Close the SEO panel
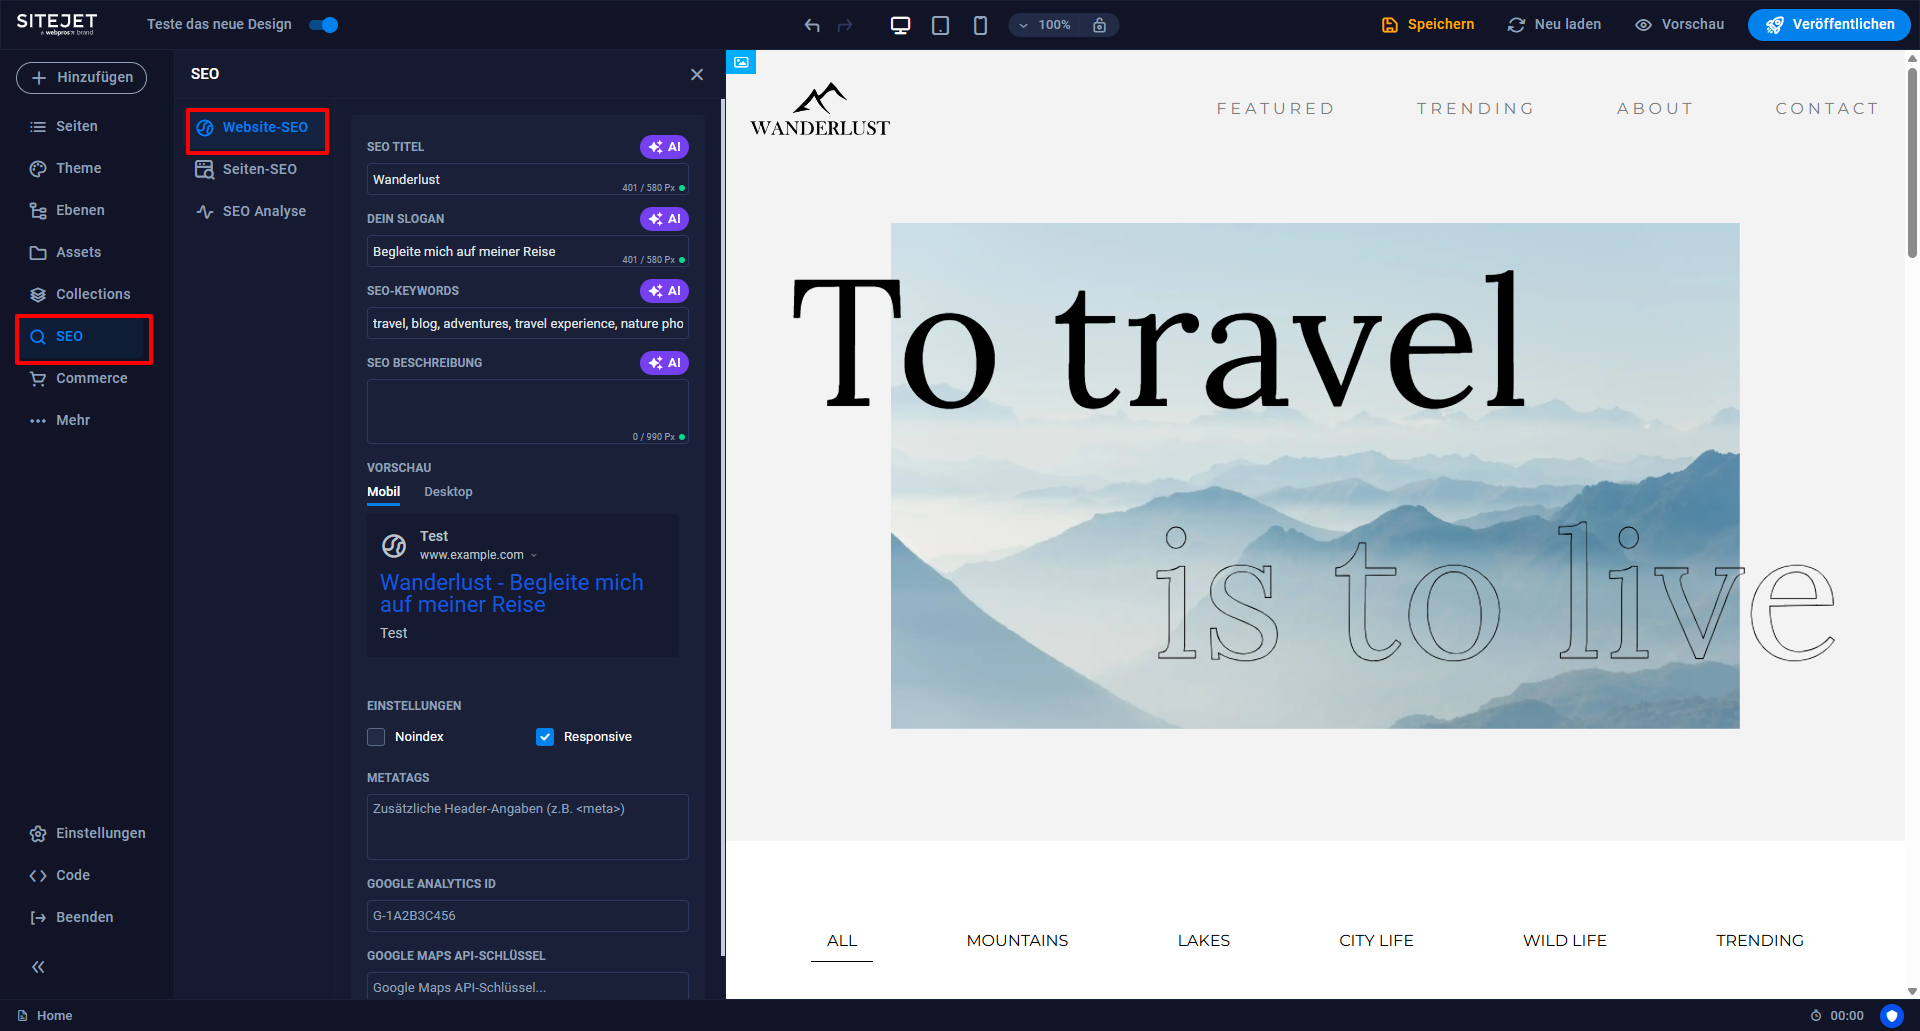 (697, 75)
